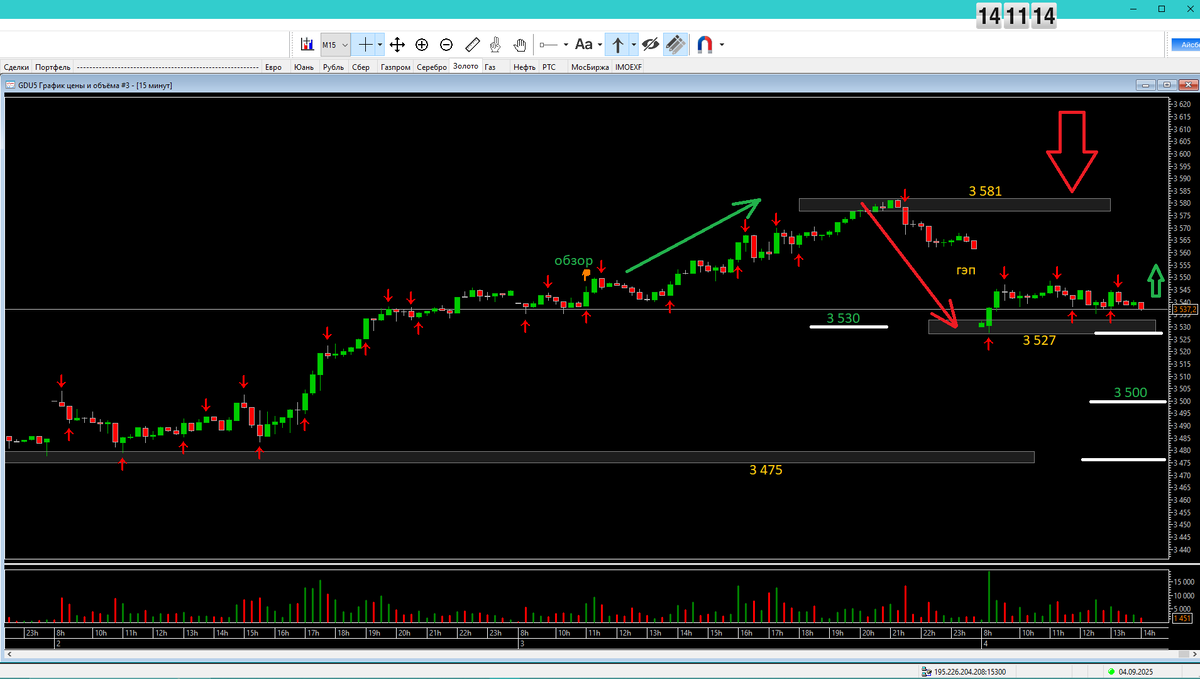Switch to the Газпром tab
The image size is (1200, 679).
click(395, 67)
